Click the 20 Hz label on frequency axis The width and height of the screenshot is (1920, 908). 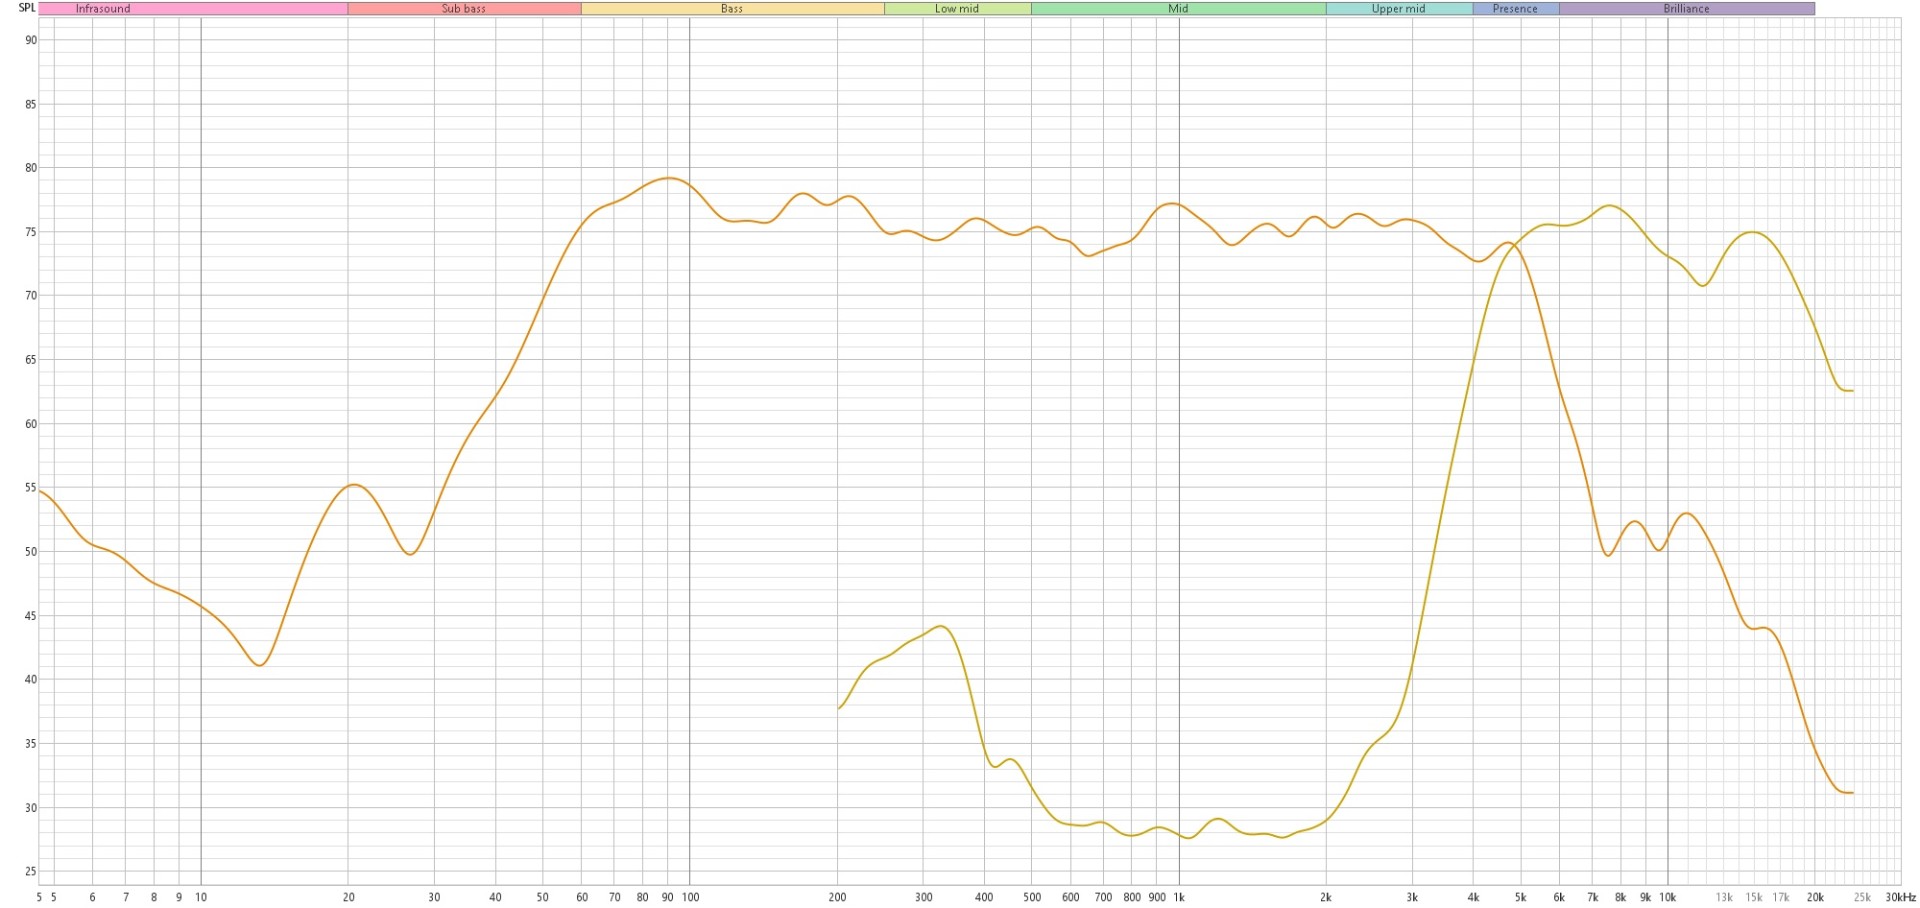coord(348,897)
